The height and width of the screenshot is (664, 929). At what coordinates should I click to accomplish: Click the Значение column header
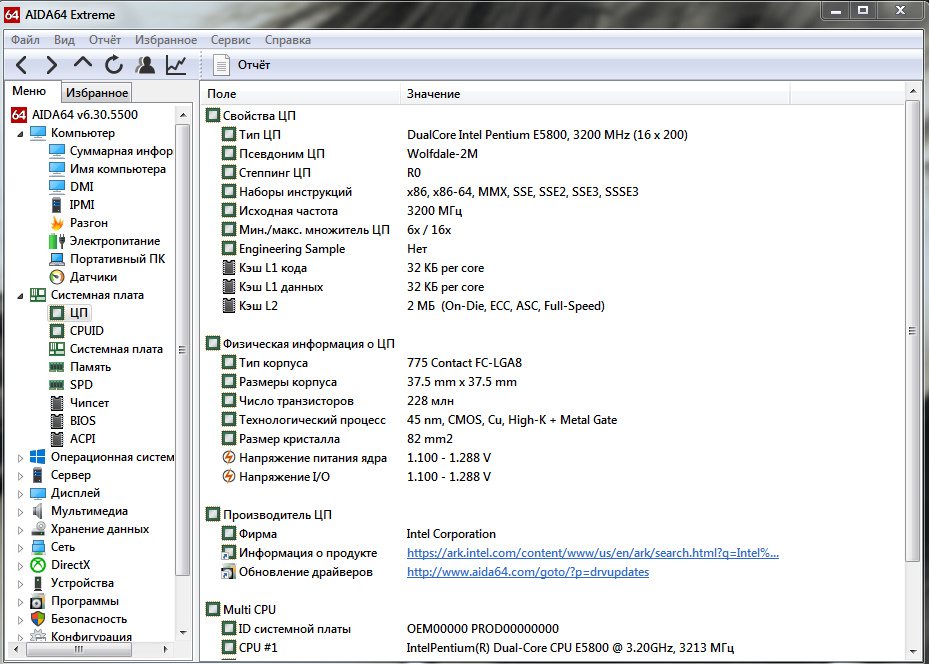pyautogui.click(x=595, y=94)
